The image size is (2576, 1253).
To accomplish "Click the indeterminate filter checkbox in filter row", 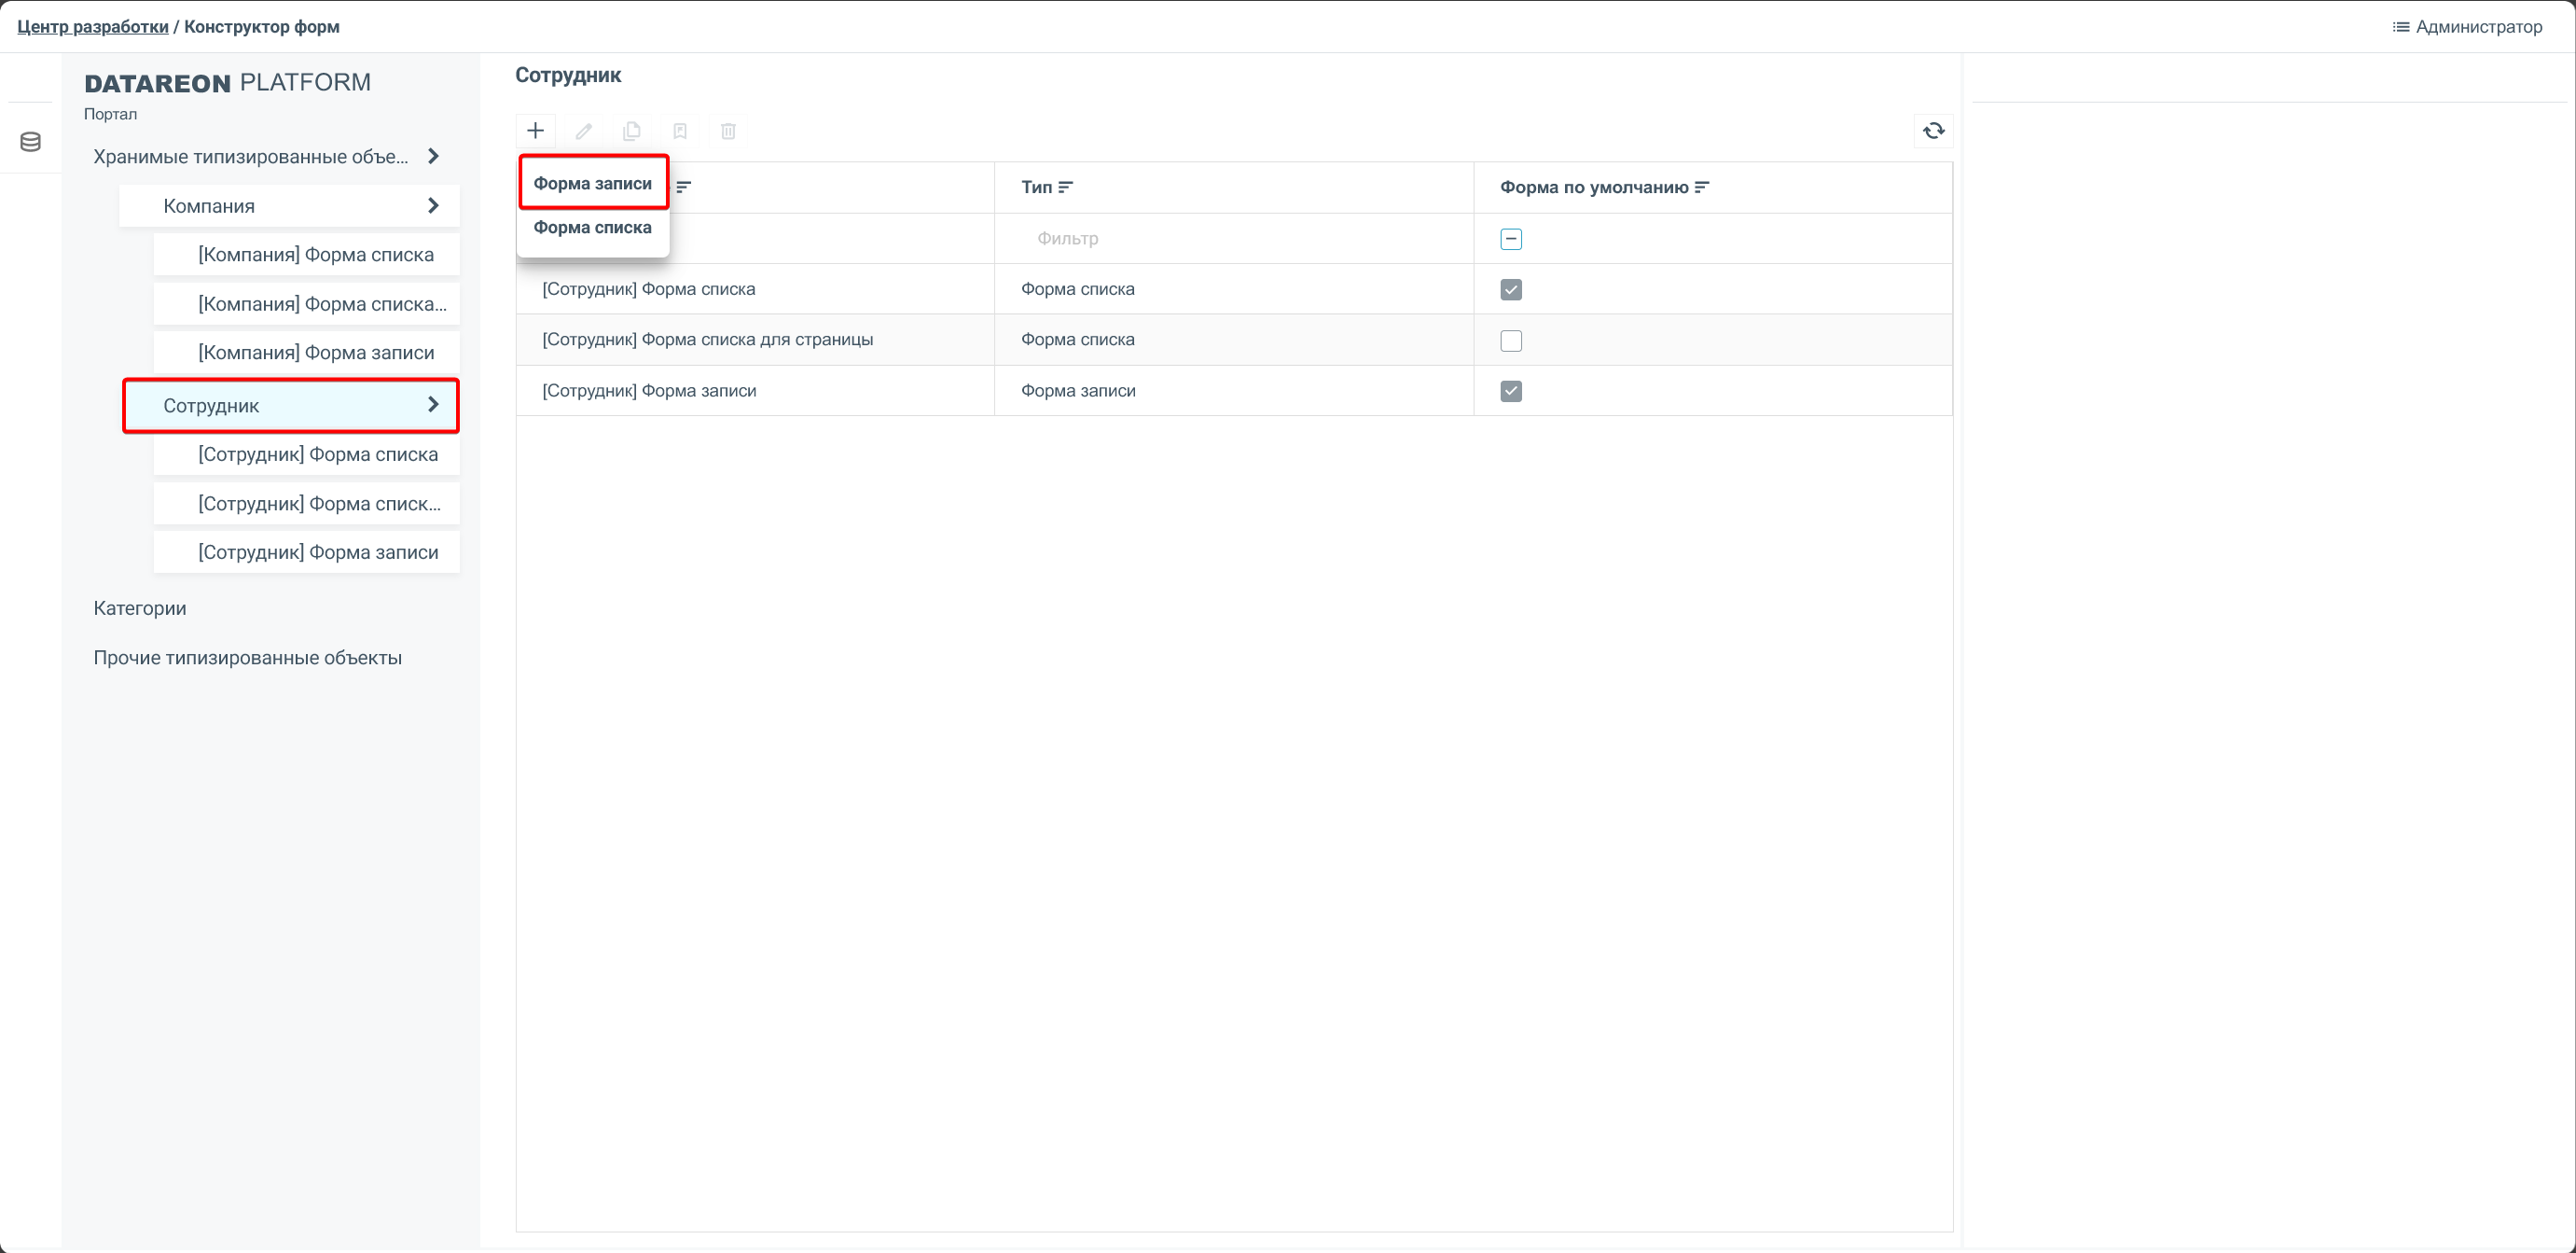I will pyautogui.click(x=1511, y=239).
